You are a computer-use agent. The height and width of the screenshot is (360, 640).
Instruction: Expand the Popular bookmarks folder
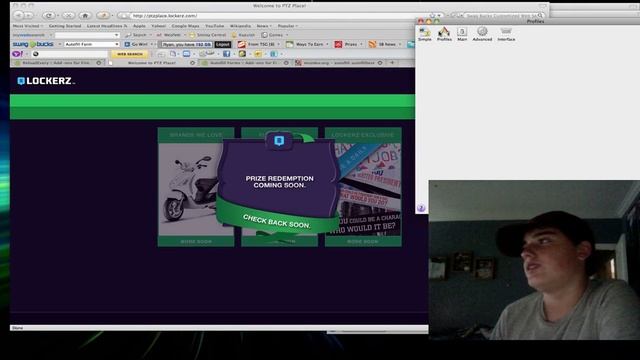[287, 26]
